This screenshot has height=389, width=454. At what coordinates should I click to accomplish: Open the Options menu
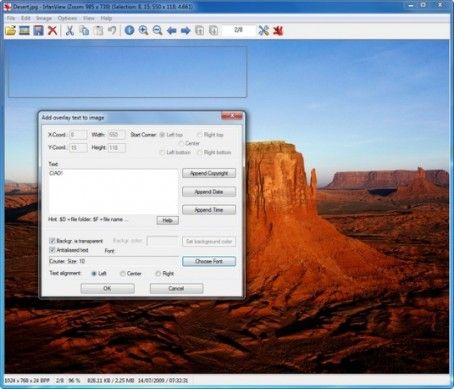click(67, 18)
